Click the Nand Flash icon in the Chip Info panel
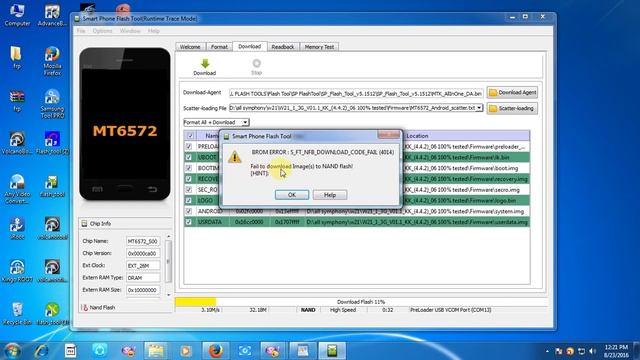 pos(85,307)
